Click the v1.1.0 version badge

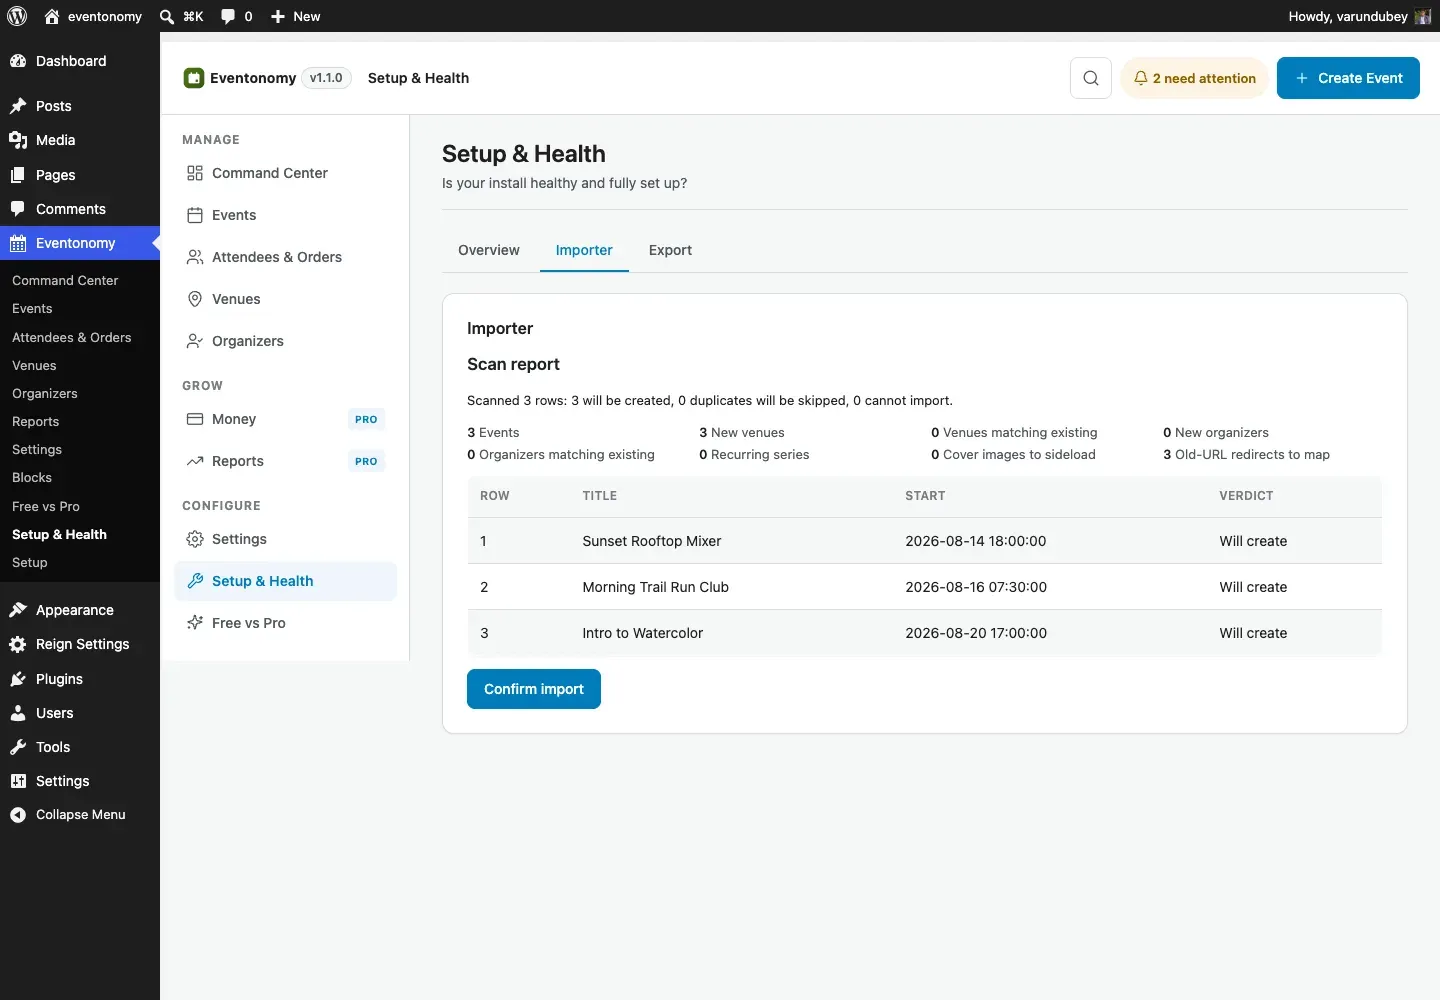click(x=326, y=78)
